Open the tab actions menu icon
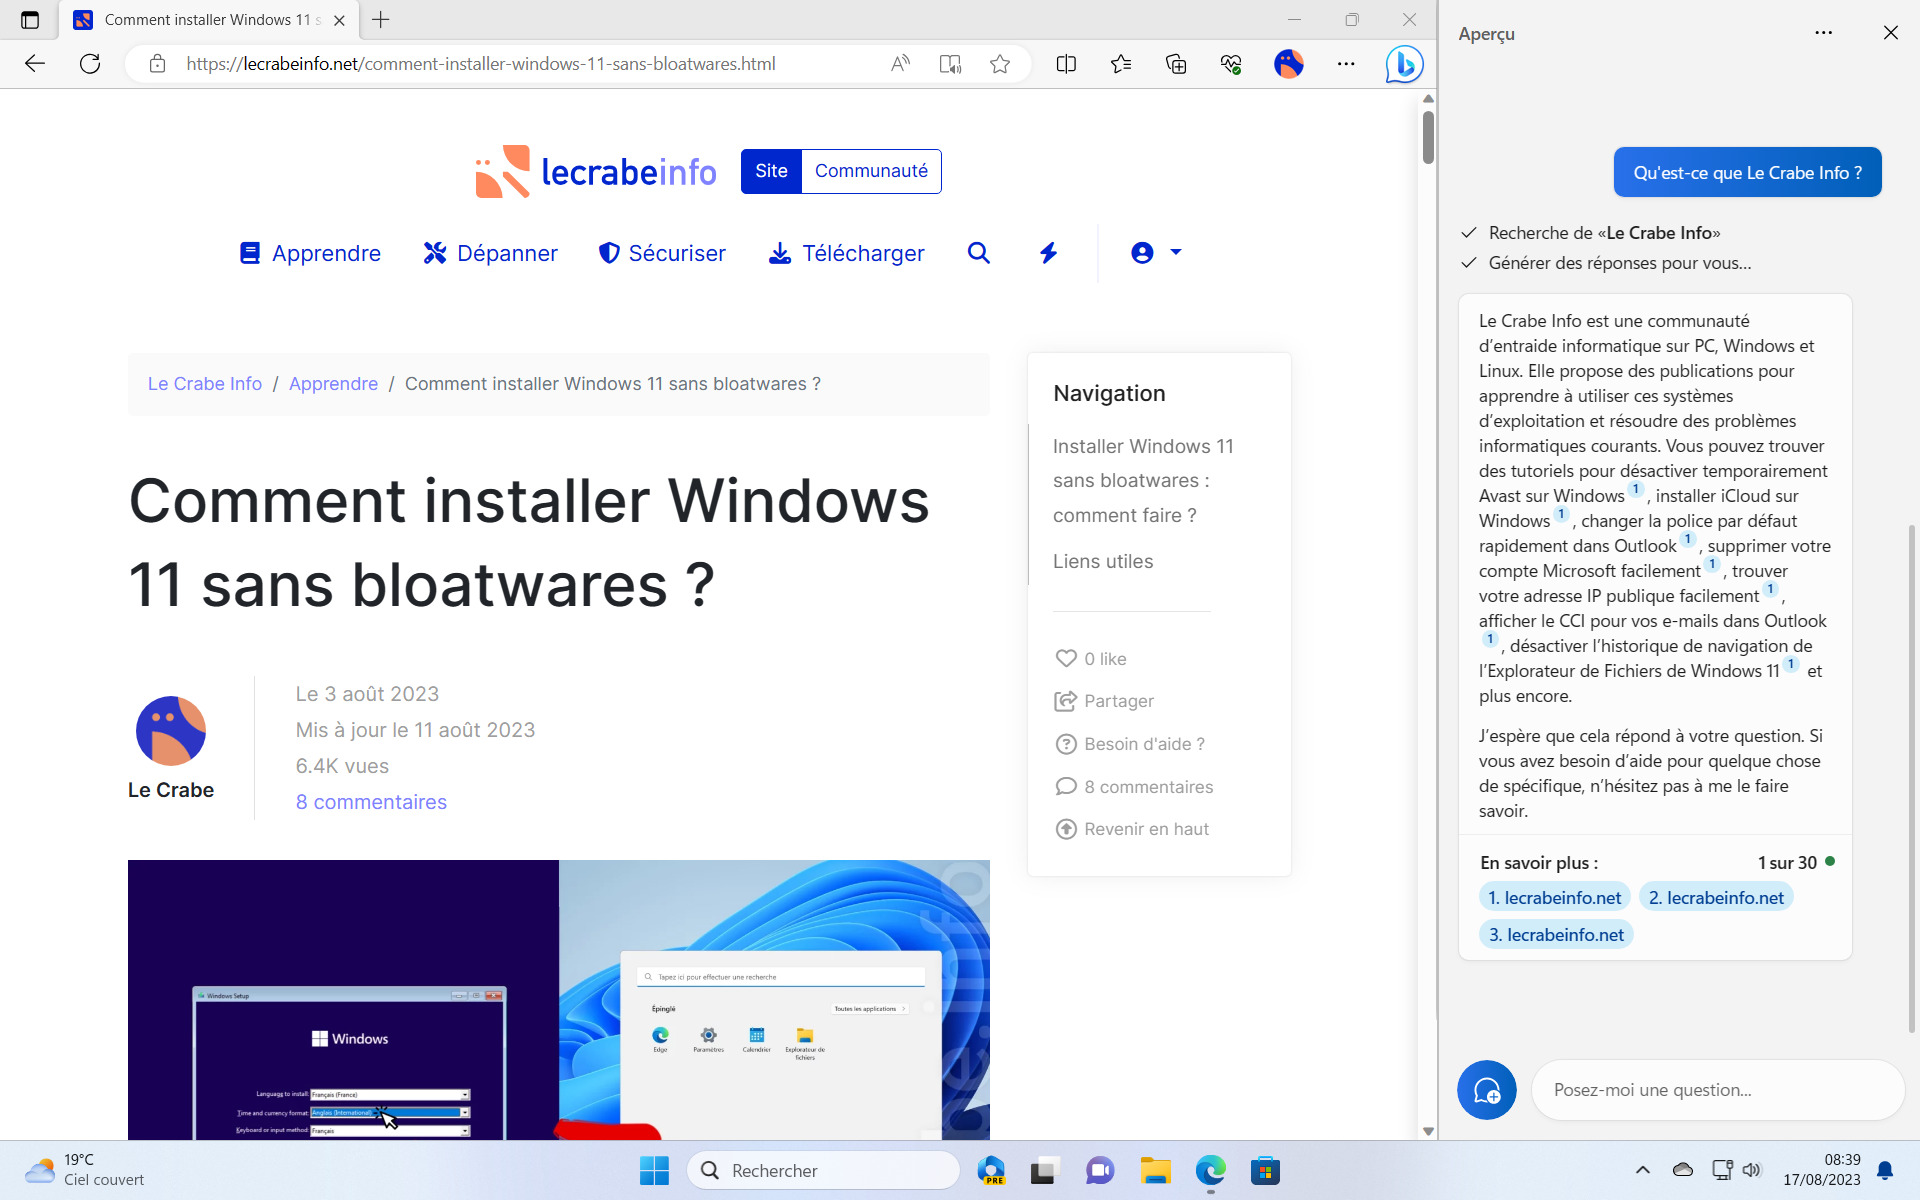Image resolution: width=1920 pixels, height=1200 pixels. click(30, 20)
